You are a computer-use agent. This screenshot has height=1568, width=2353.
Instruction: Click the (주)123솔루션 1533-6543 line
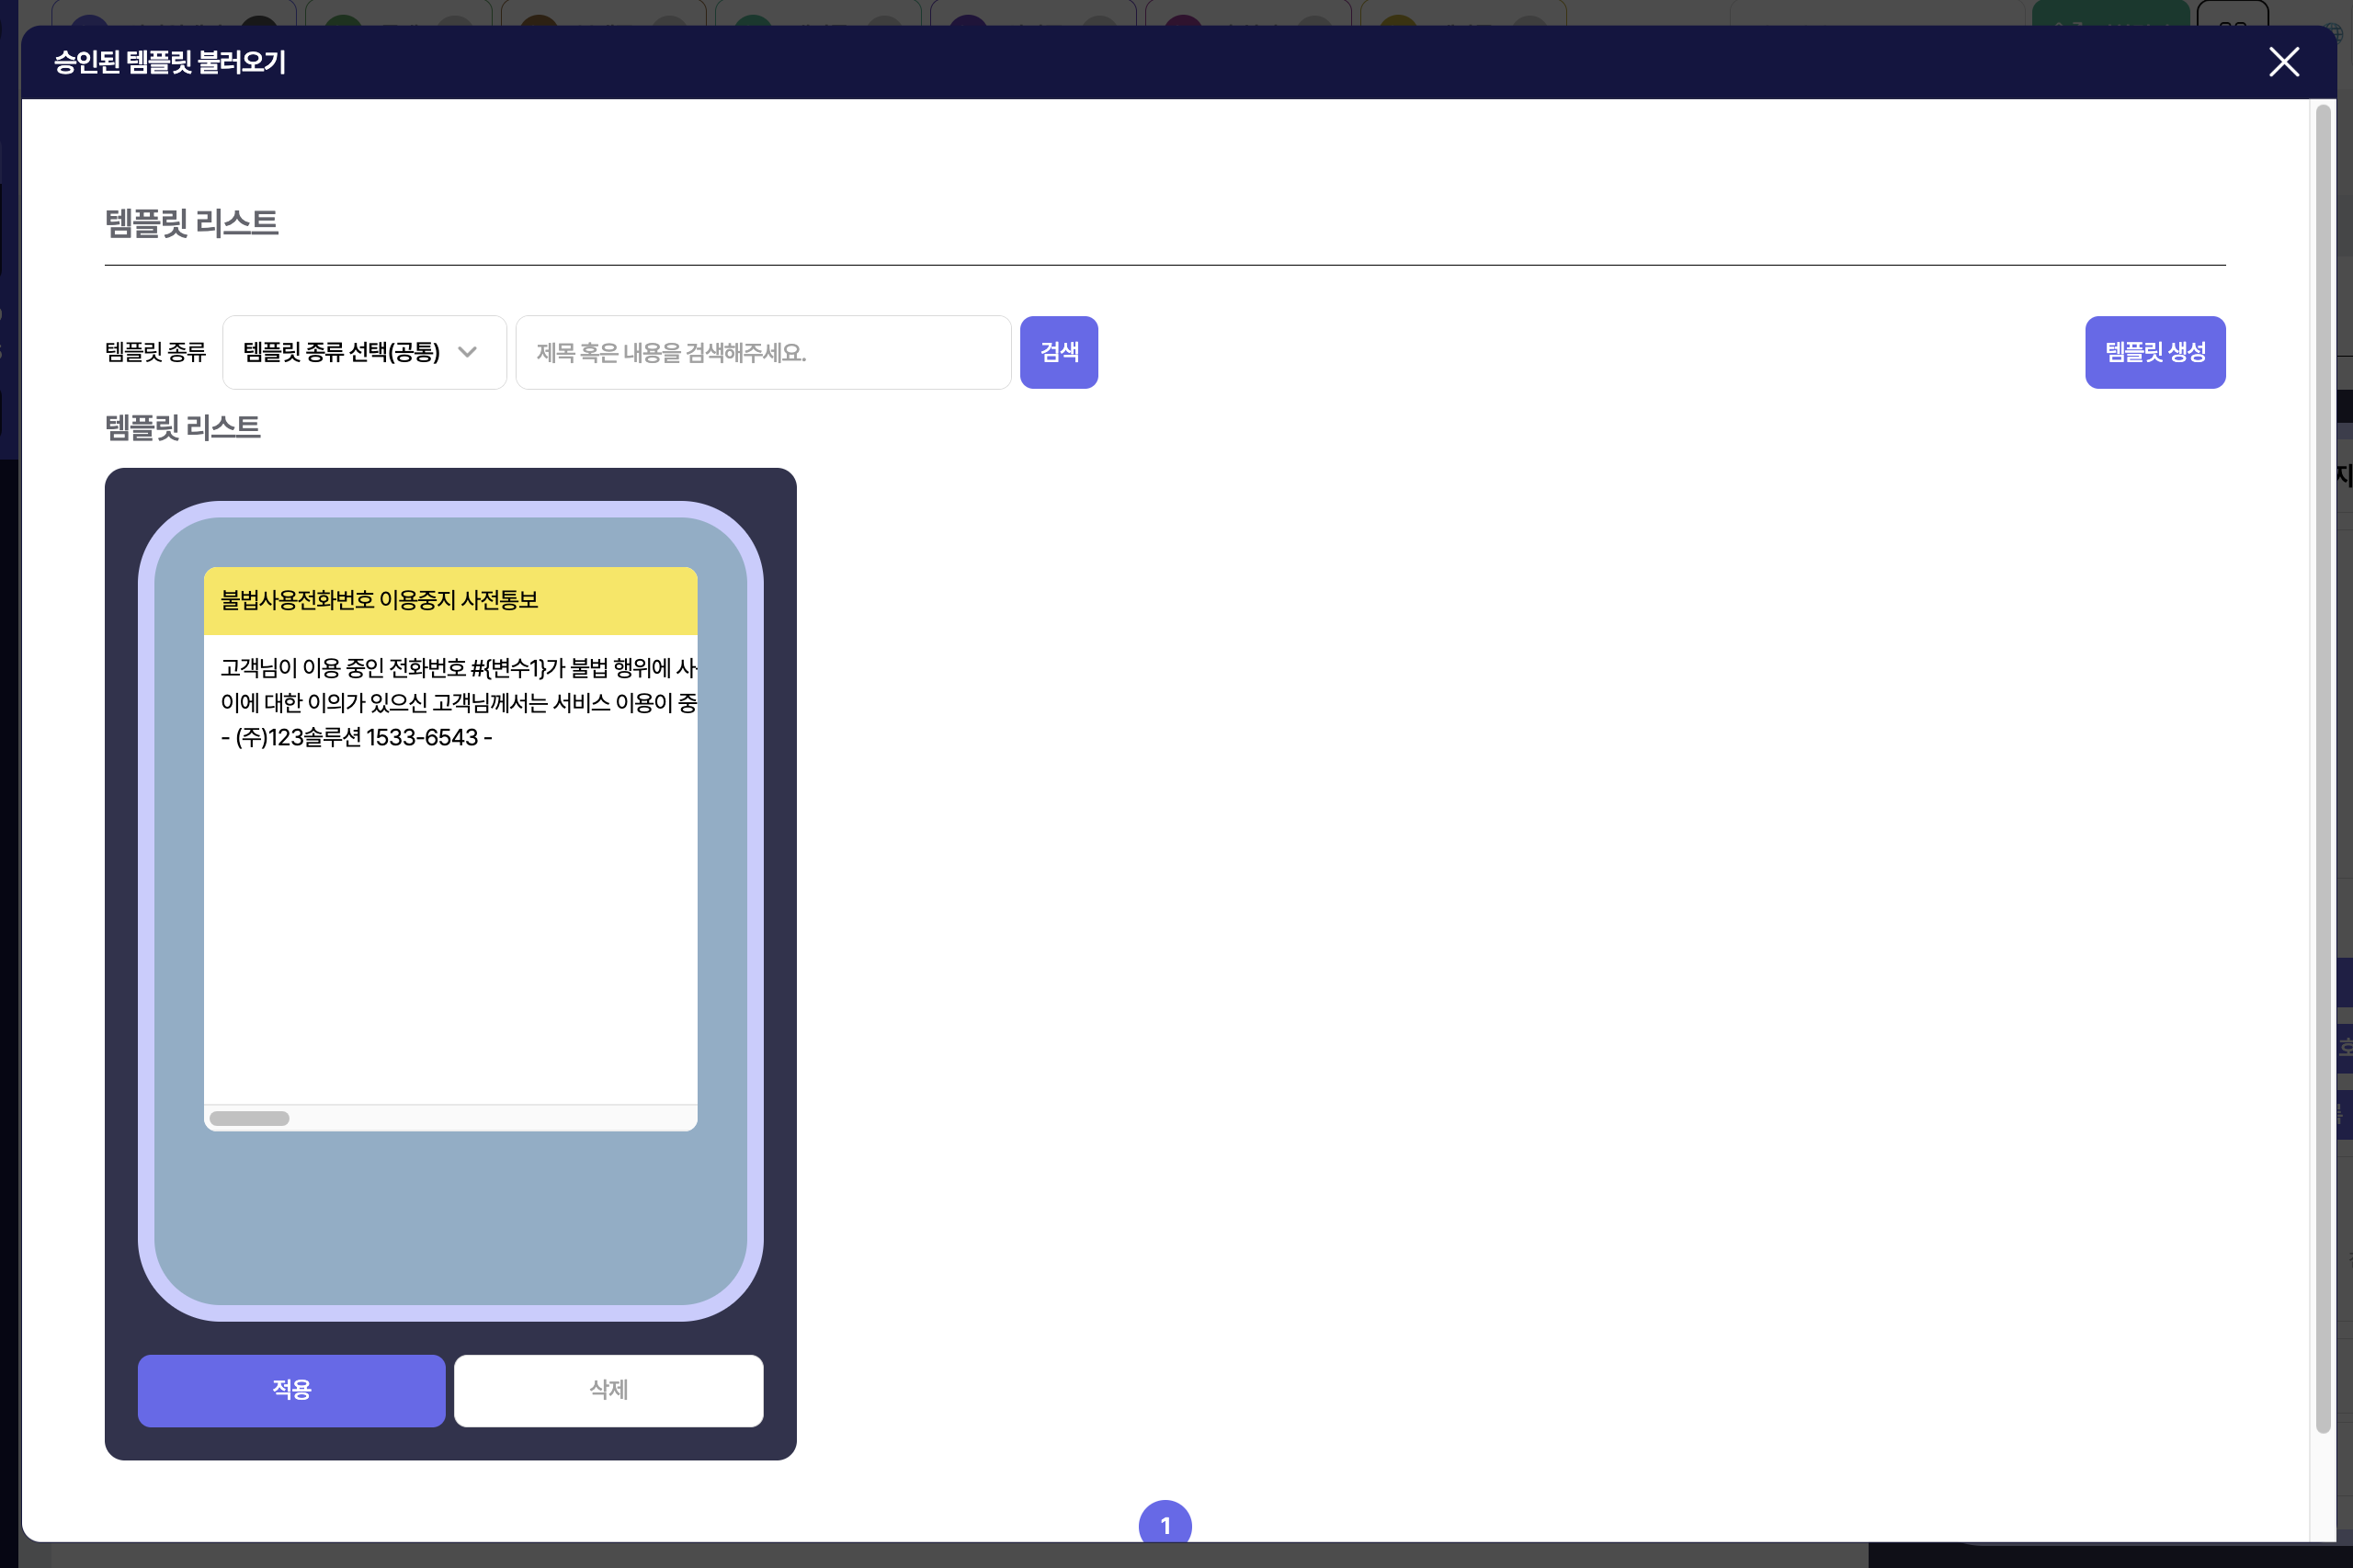pyautogui.click(x=356, y=738)
